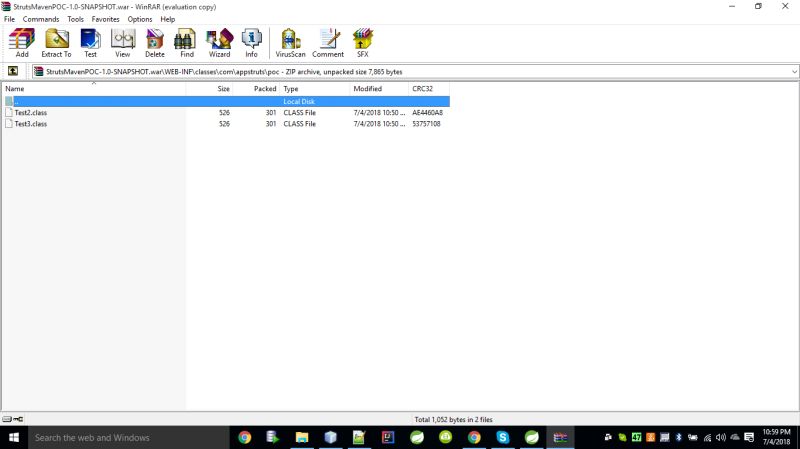Run the VirusScan toolbar icon
The height and width of the screenshot is (449, 800).
pos(290,43)
